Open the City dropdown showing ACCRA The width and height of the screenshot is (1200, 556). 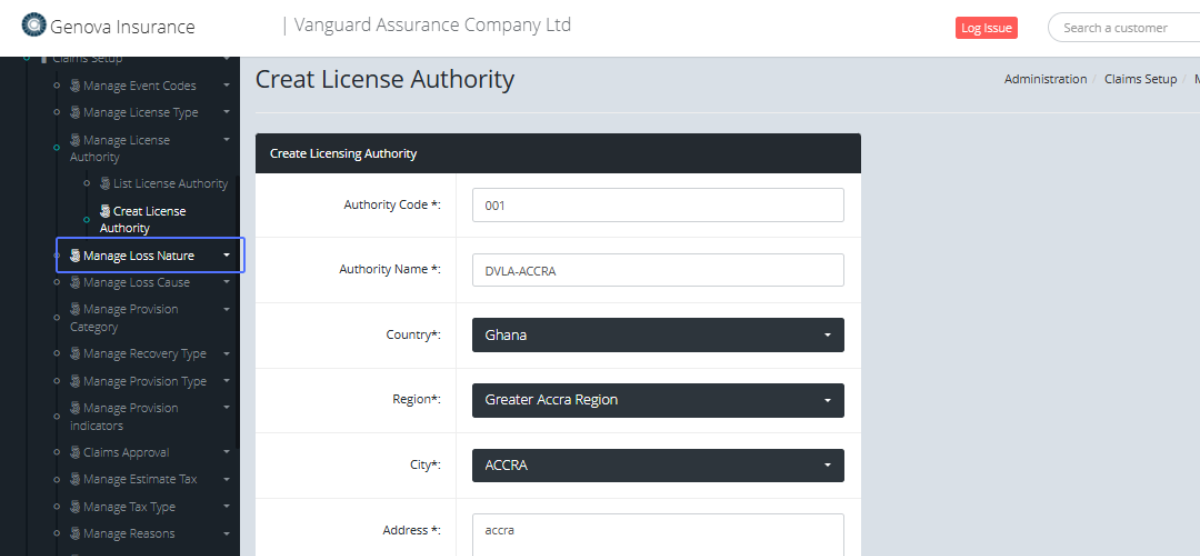(x=657, y=465)
